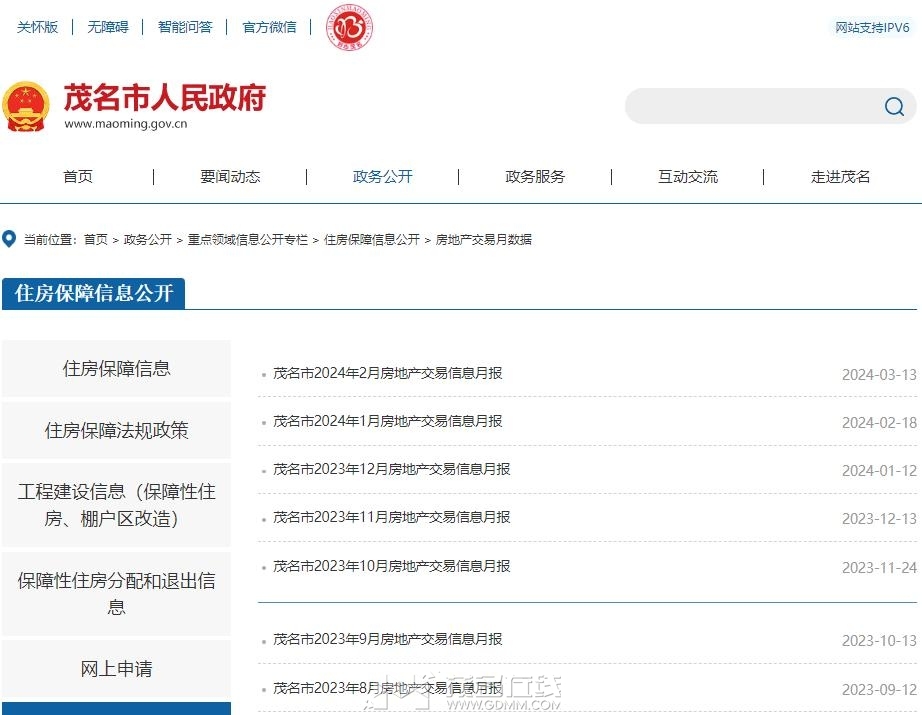Click 政务公开 in the breadcrumb
The height and width of the screenshot is (715, 922).
tap(148, 239)
